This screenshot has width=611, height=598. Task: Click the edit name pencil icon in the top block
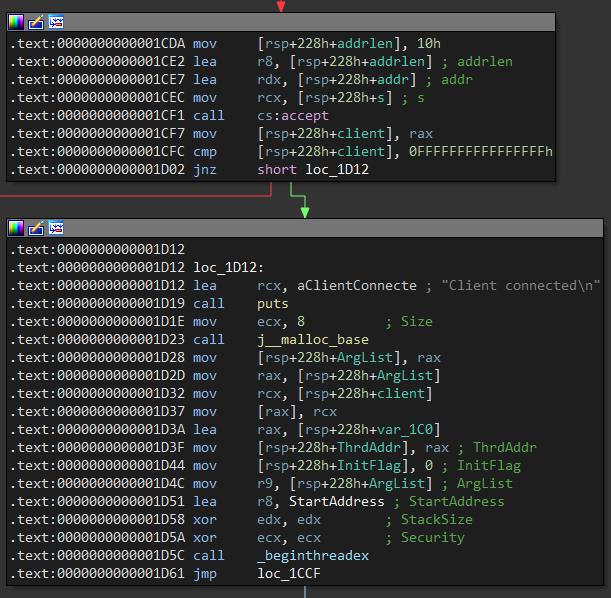[36, 22]
